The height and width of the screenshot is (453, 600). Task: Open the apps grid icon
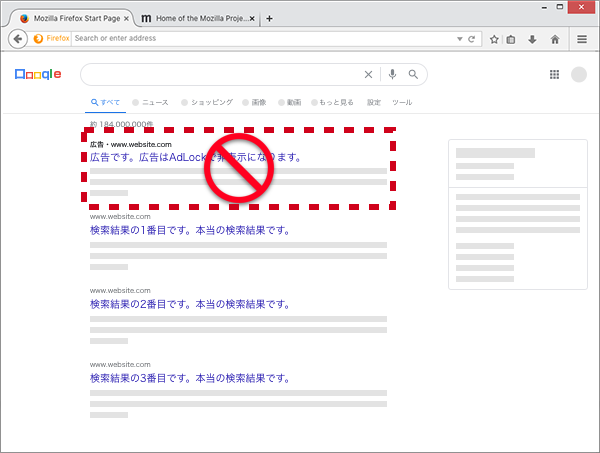[x=554, y=75]
